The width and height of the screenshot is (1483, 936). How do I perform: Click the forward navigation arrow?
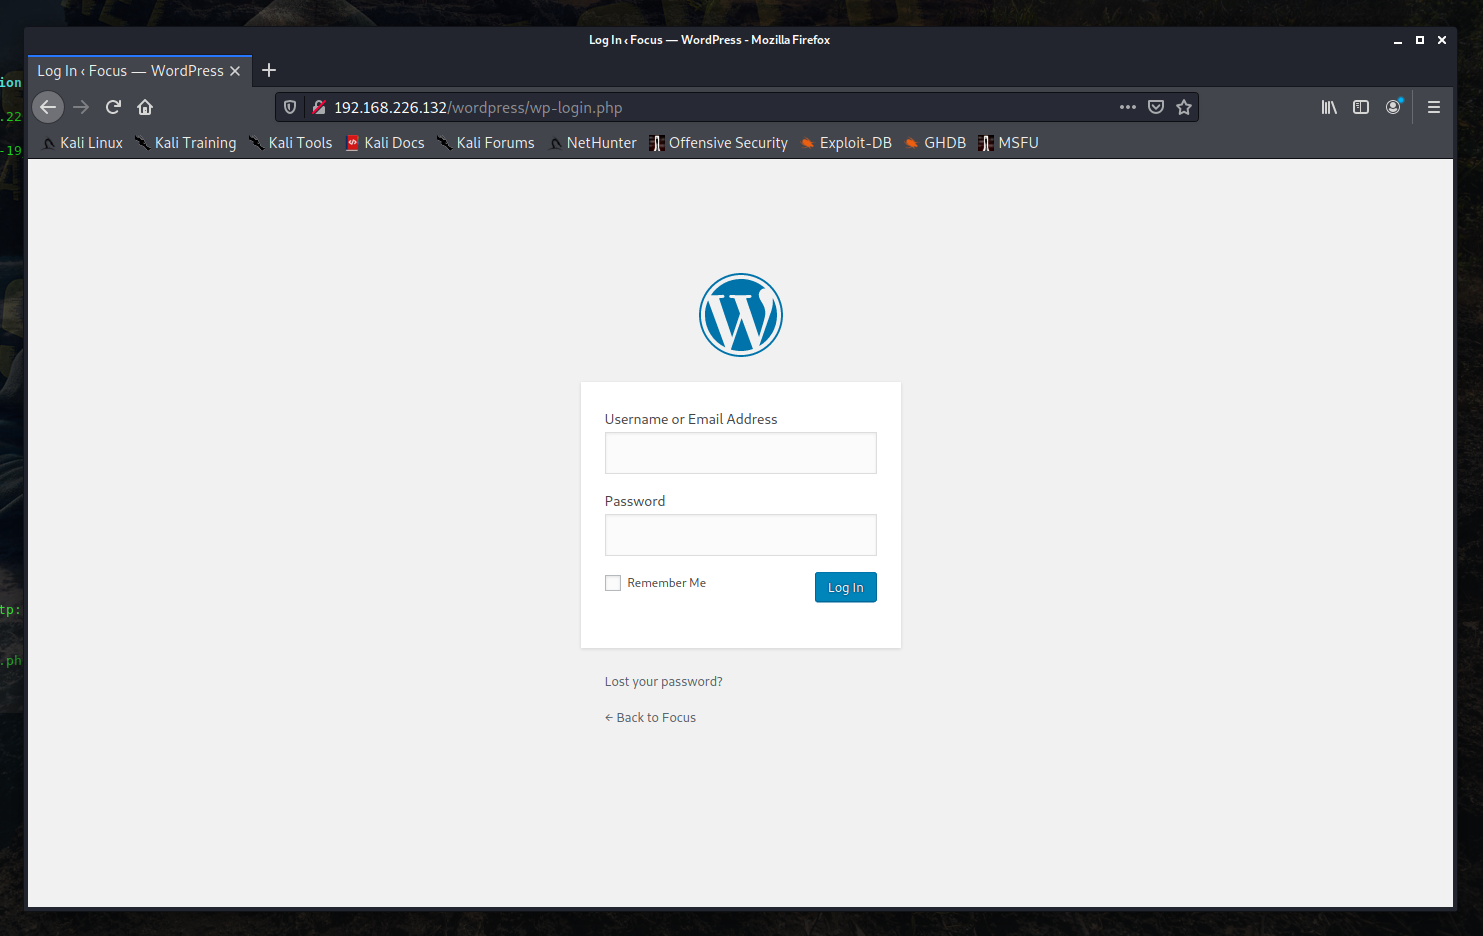tap(81, 107)
